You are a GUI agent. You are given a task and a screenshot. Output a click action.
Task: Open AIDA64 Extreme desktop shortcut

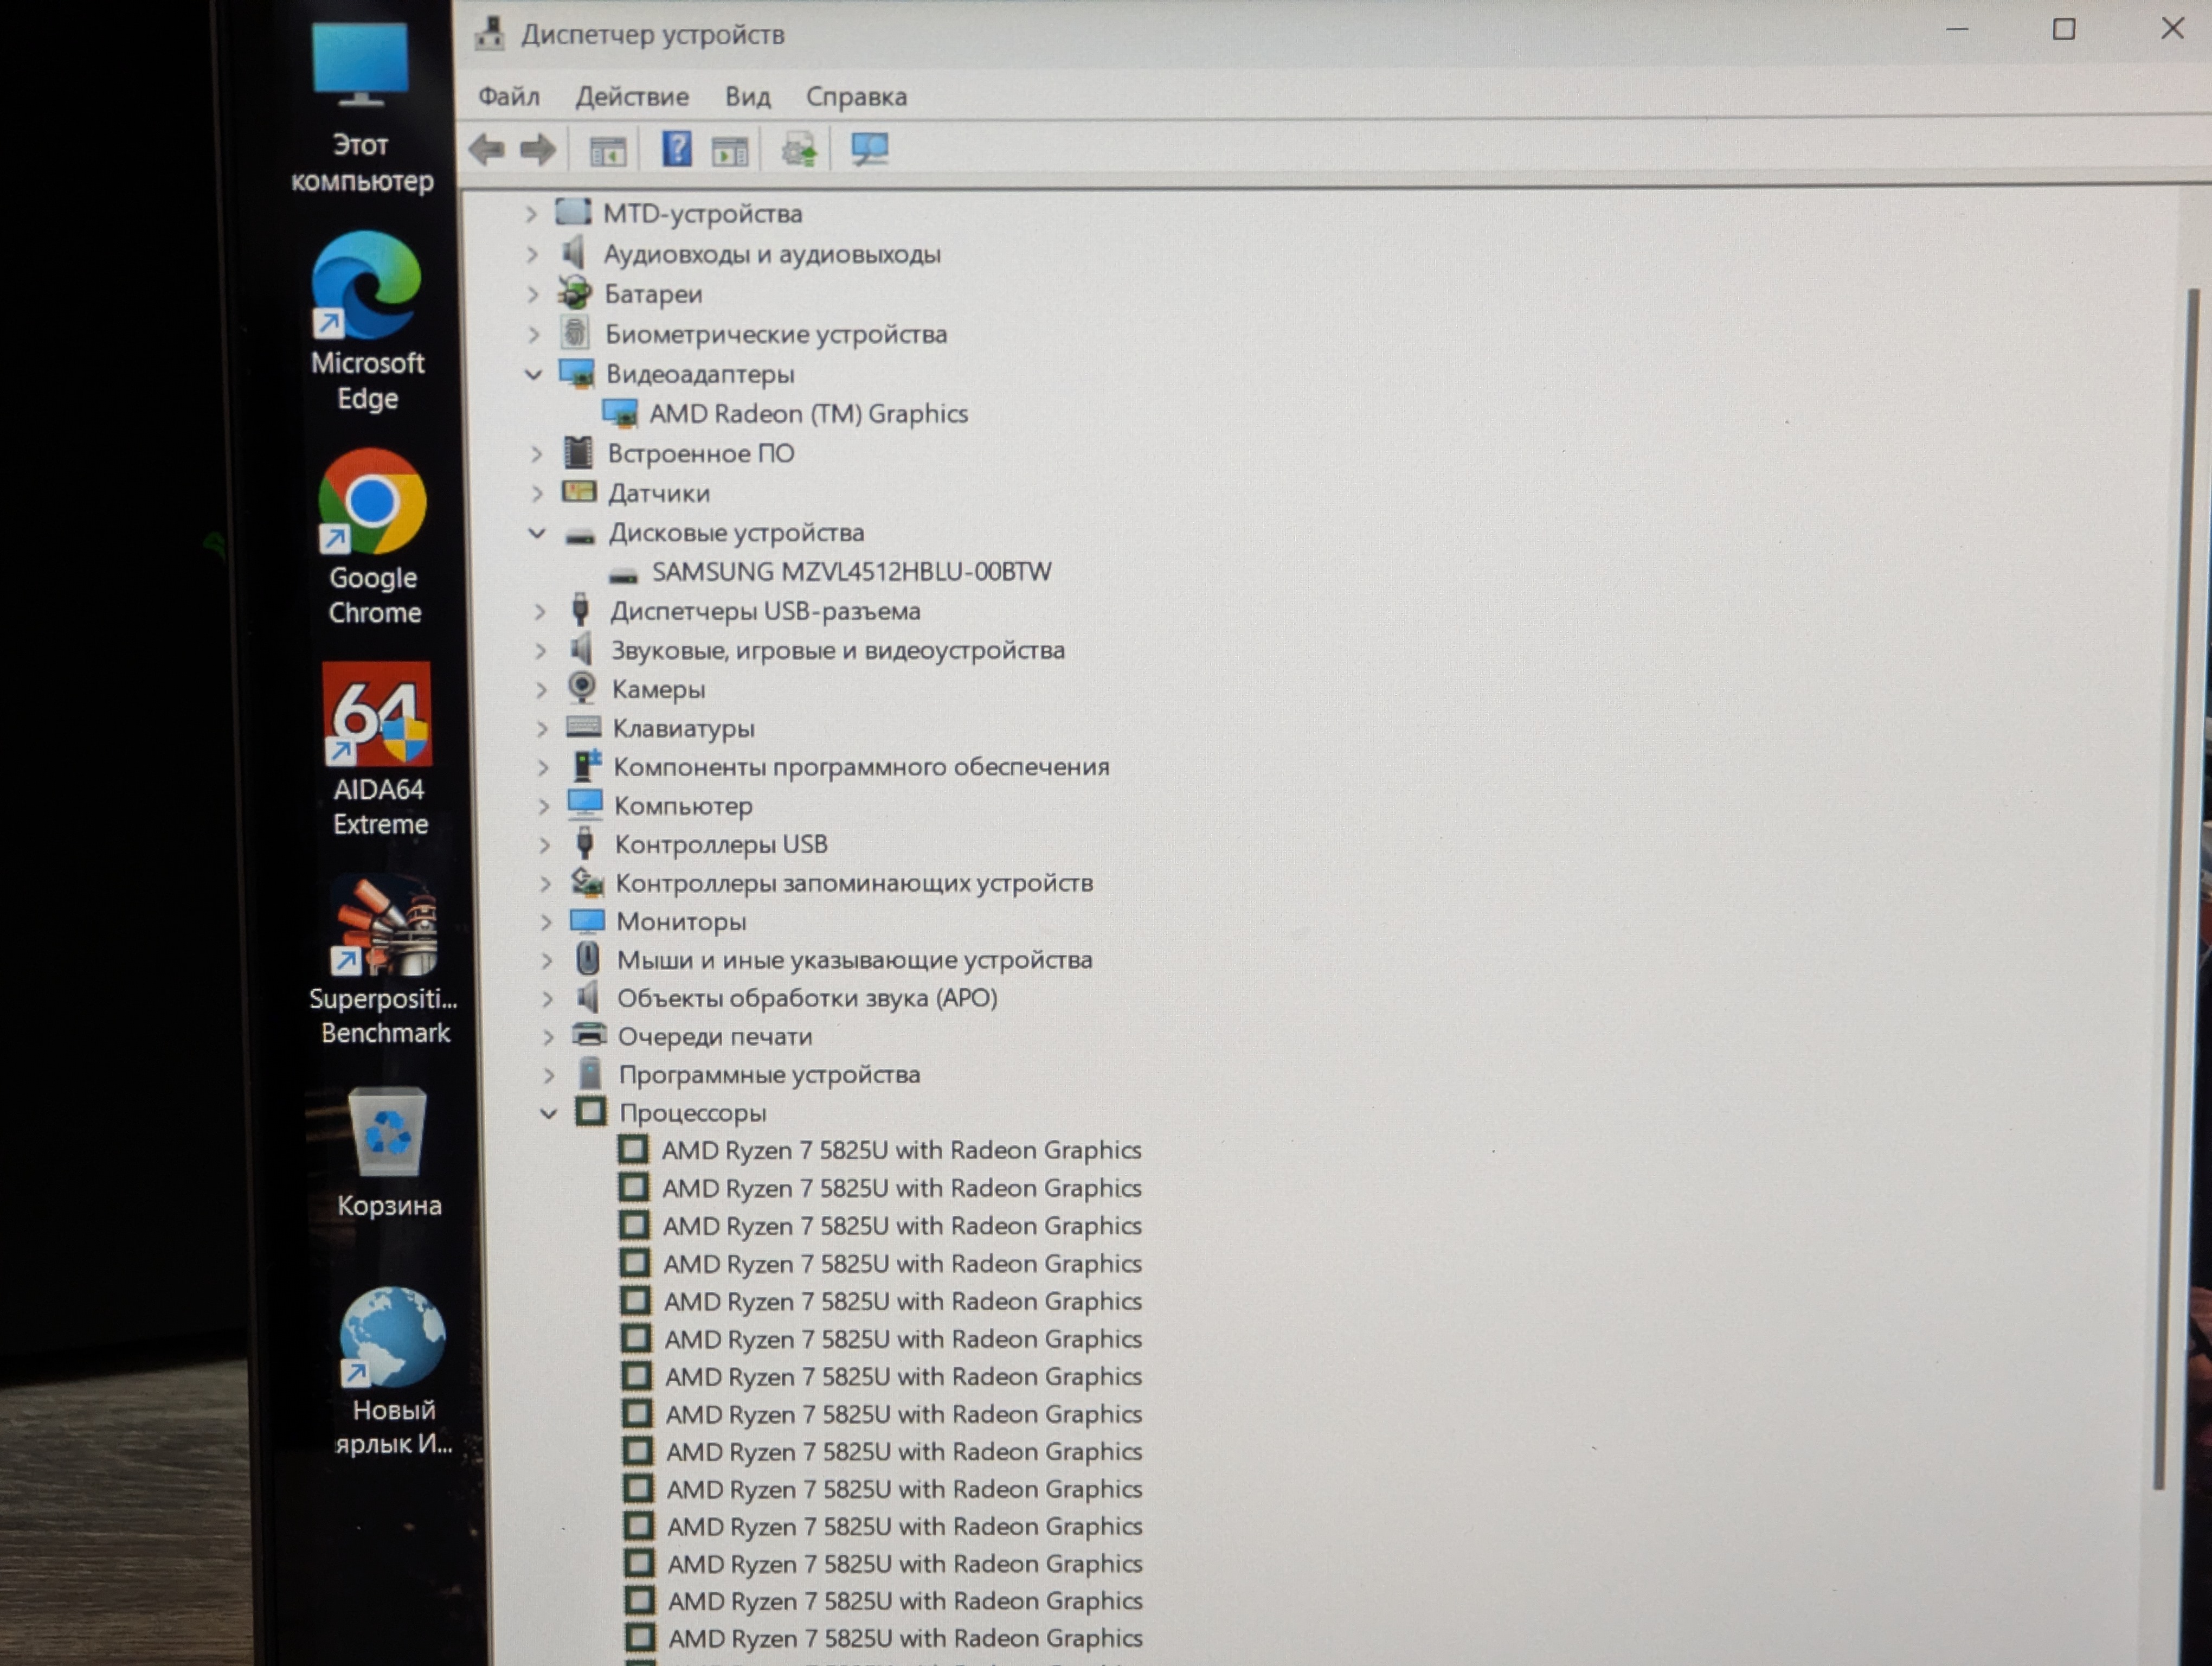(379, 749)
